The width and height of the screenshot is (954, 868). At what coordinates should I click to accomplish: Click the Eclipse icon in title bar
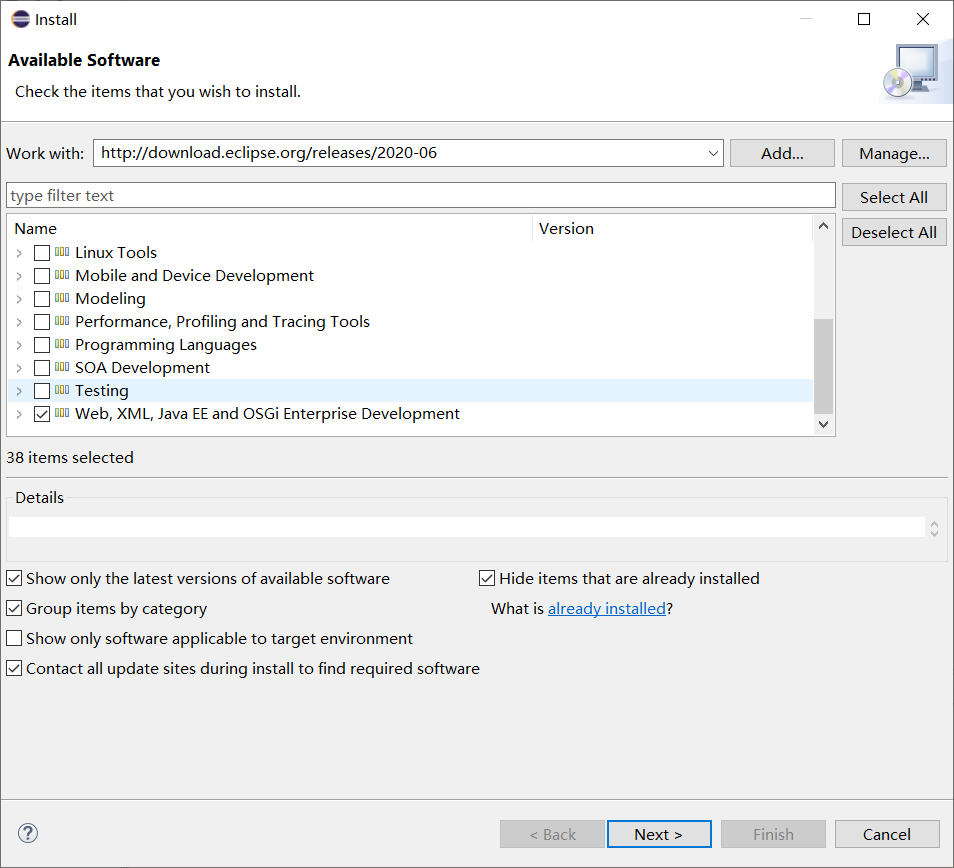coord(20,19)
